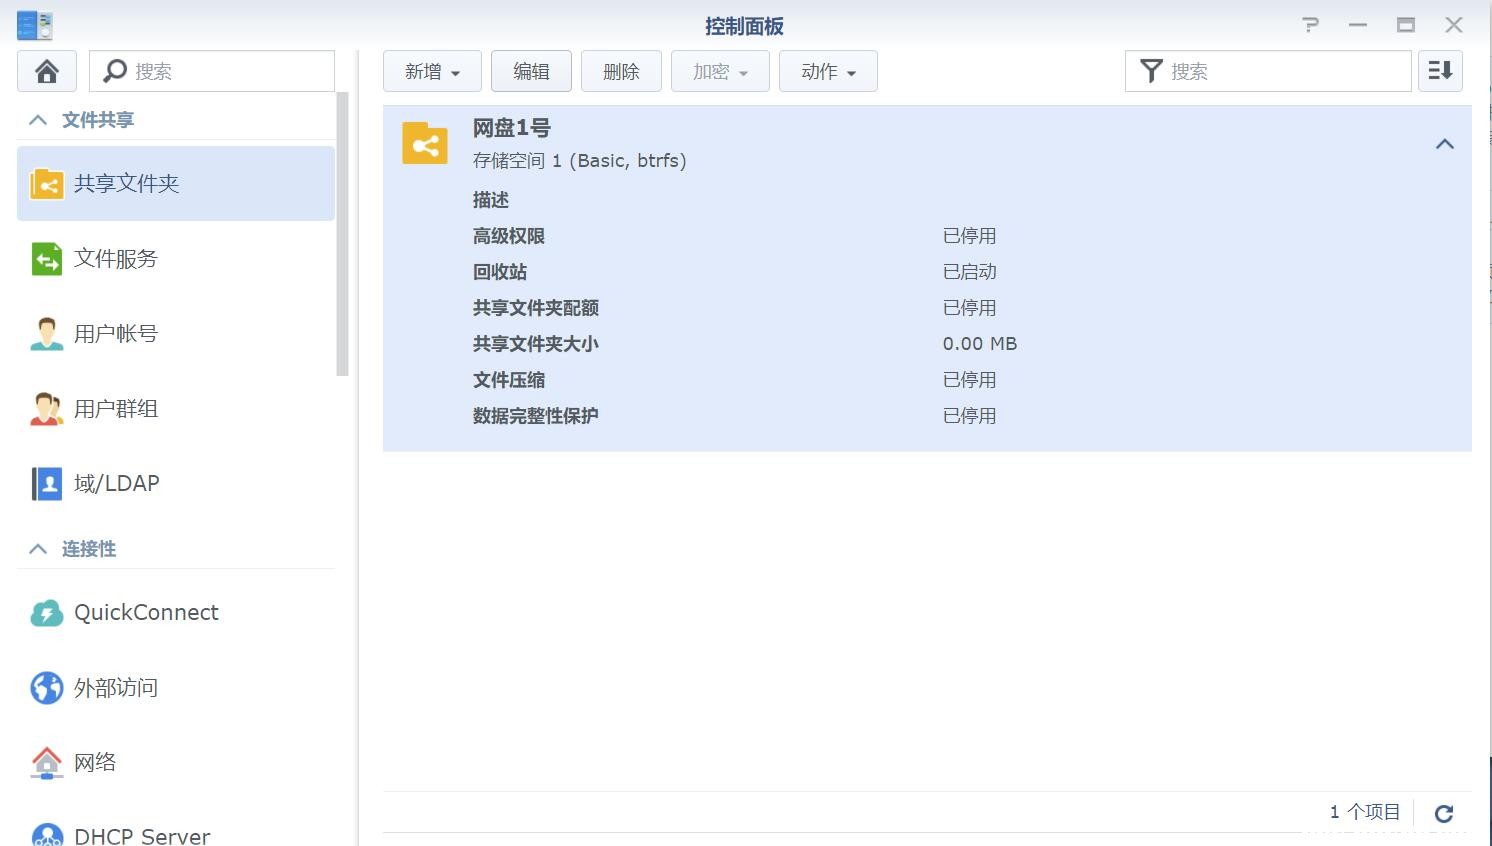Click the 高级权限 row label

[508, 236]
